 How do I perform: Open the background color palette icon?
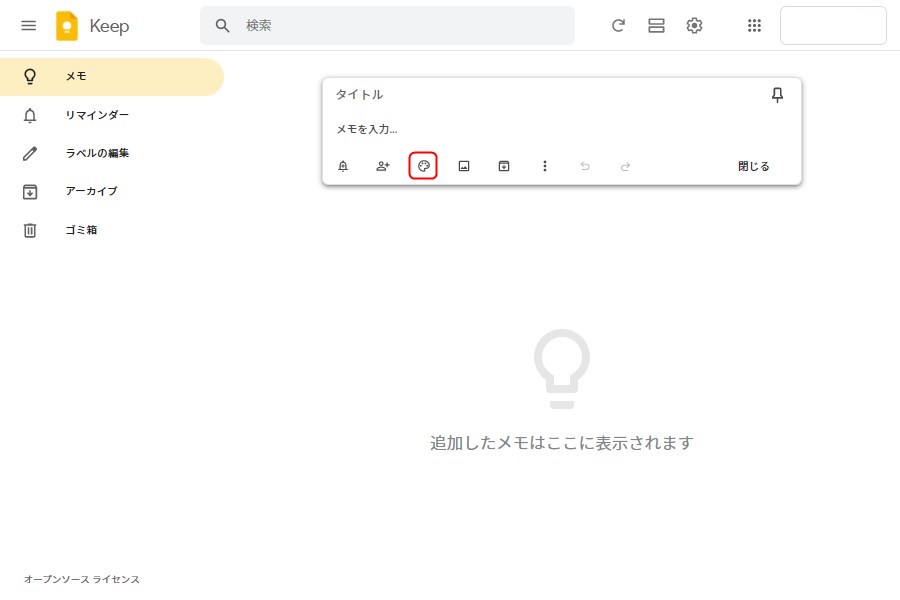pyautogui.click(x=423, y=166)
